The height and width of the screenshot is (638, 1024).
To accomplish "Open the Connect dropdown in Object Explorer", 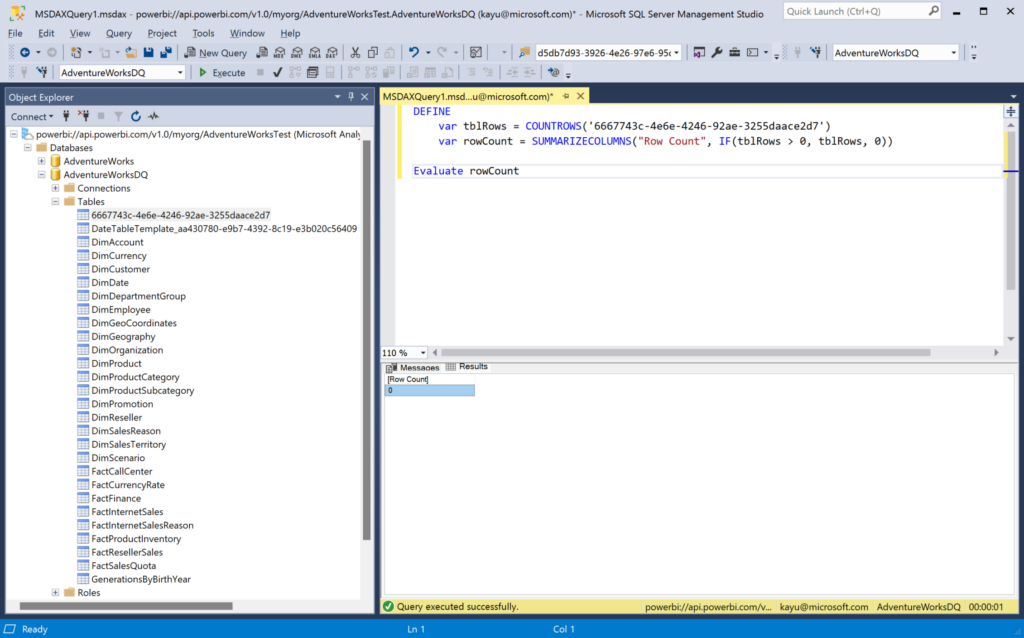I will pyautogui.click(x=31, y=116).
